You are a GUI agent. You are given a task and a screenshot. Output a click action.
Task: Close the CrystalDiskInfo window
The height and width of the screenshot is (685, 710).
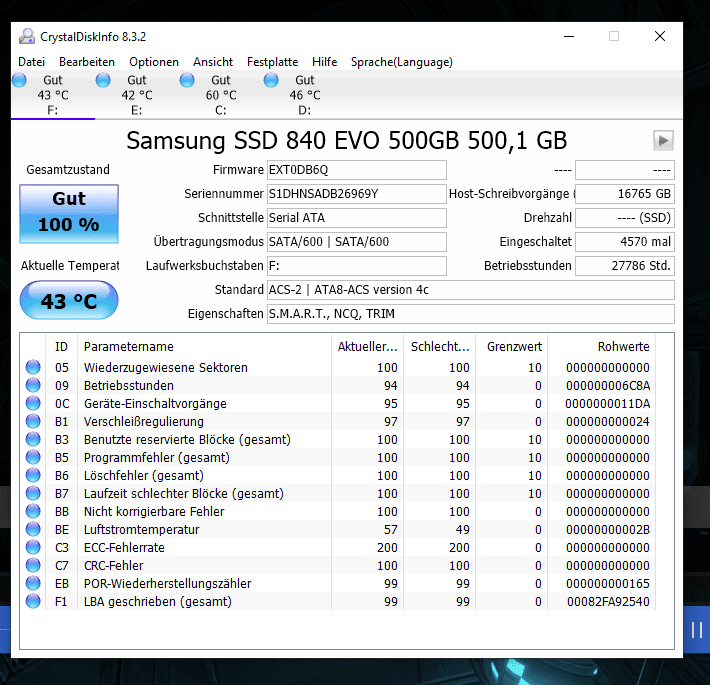tap(660, 36)
